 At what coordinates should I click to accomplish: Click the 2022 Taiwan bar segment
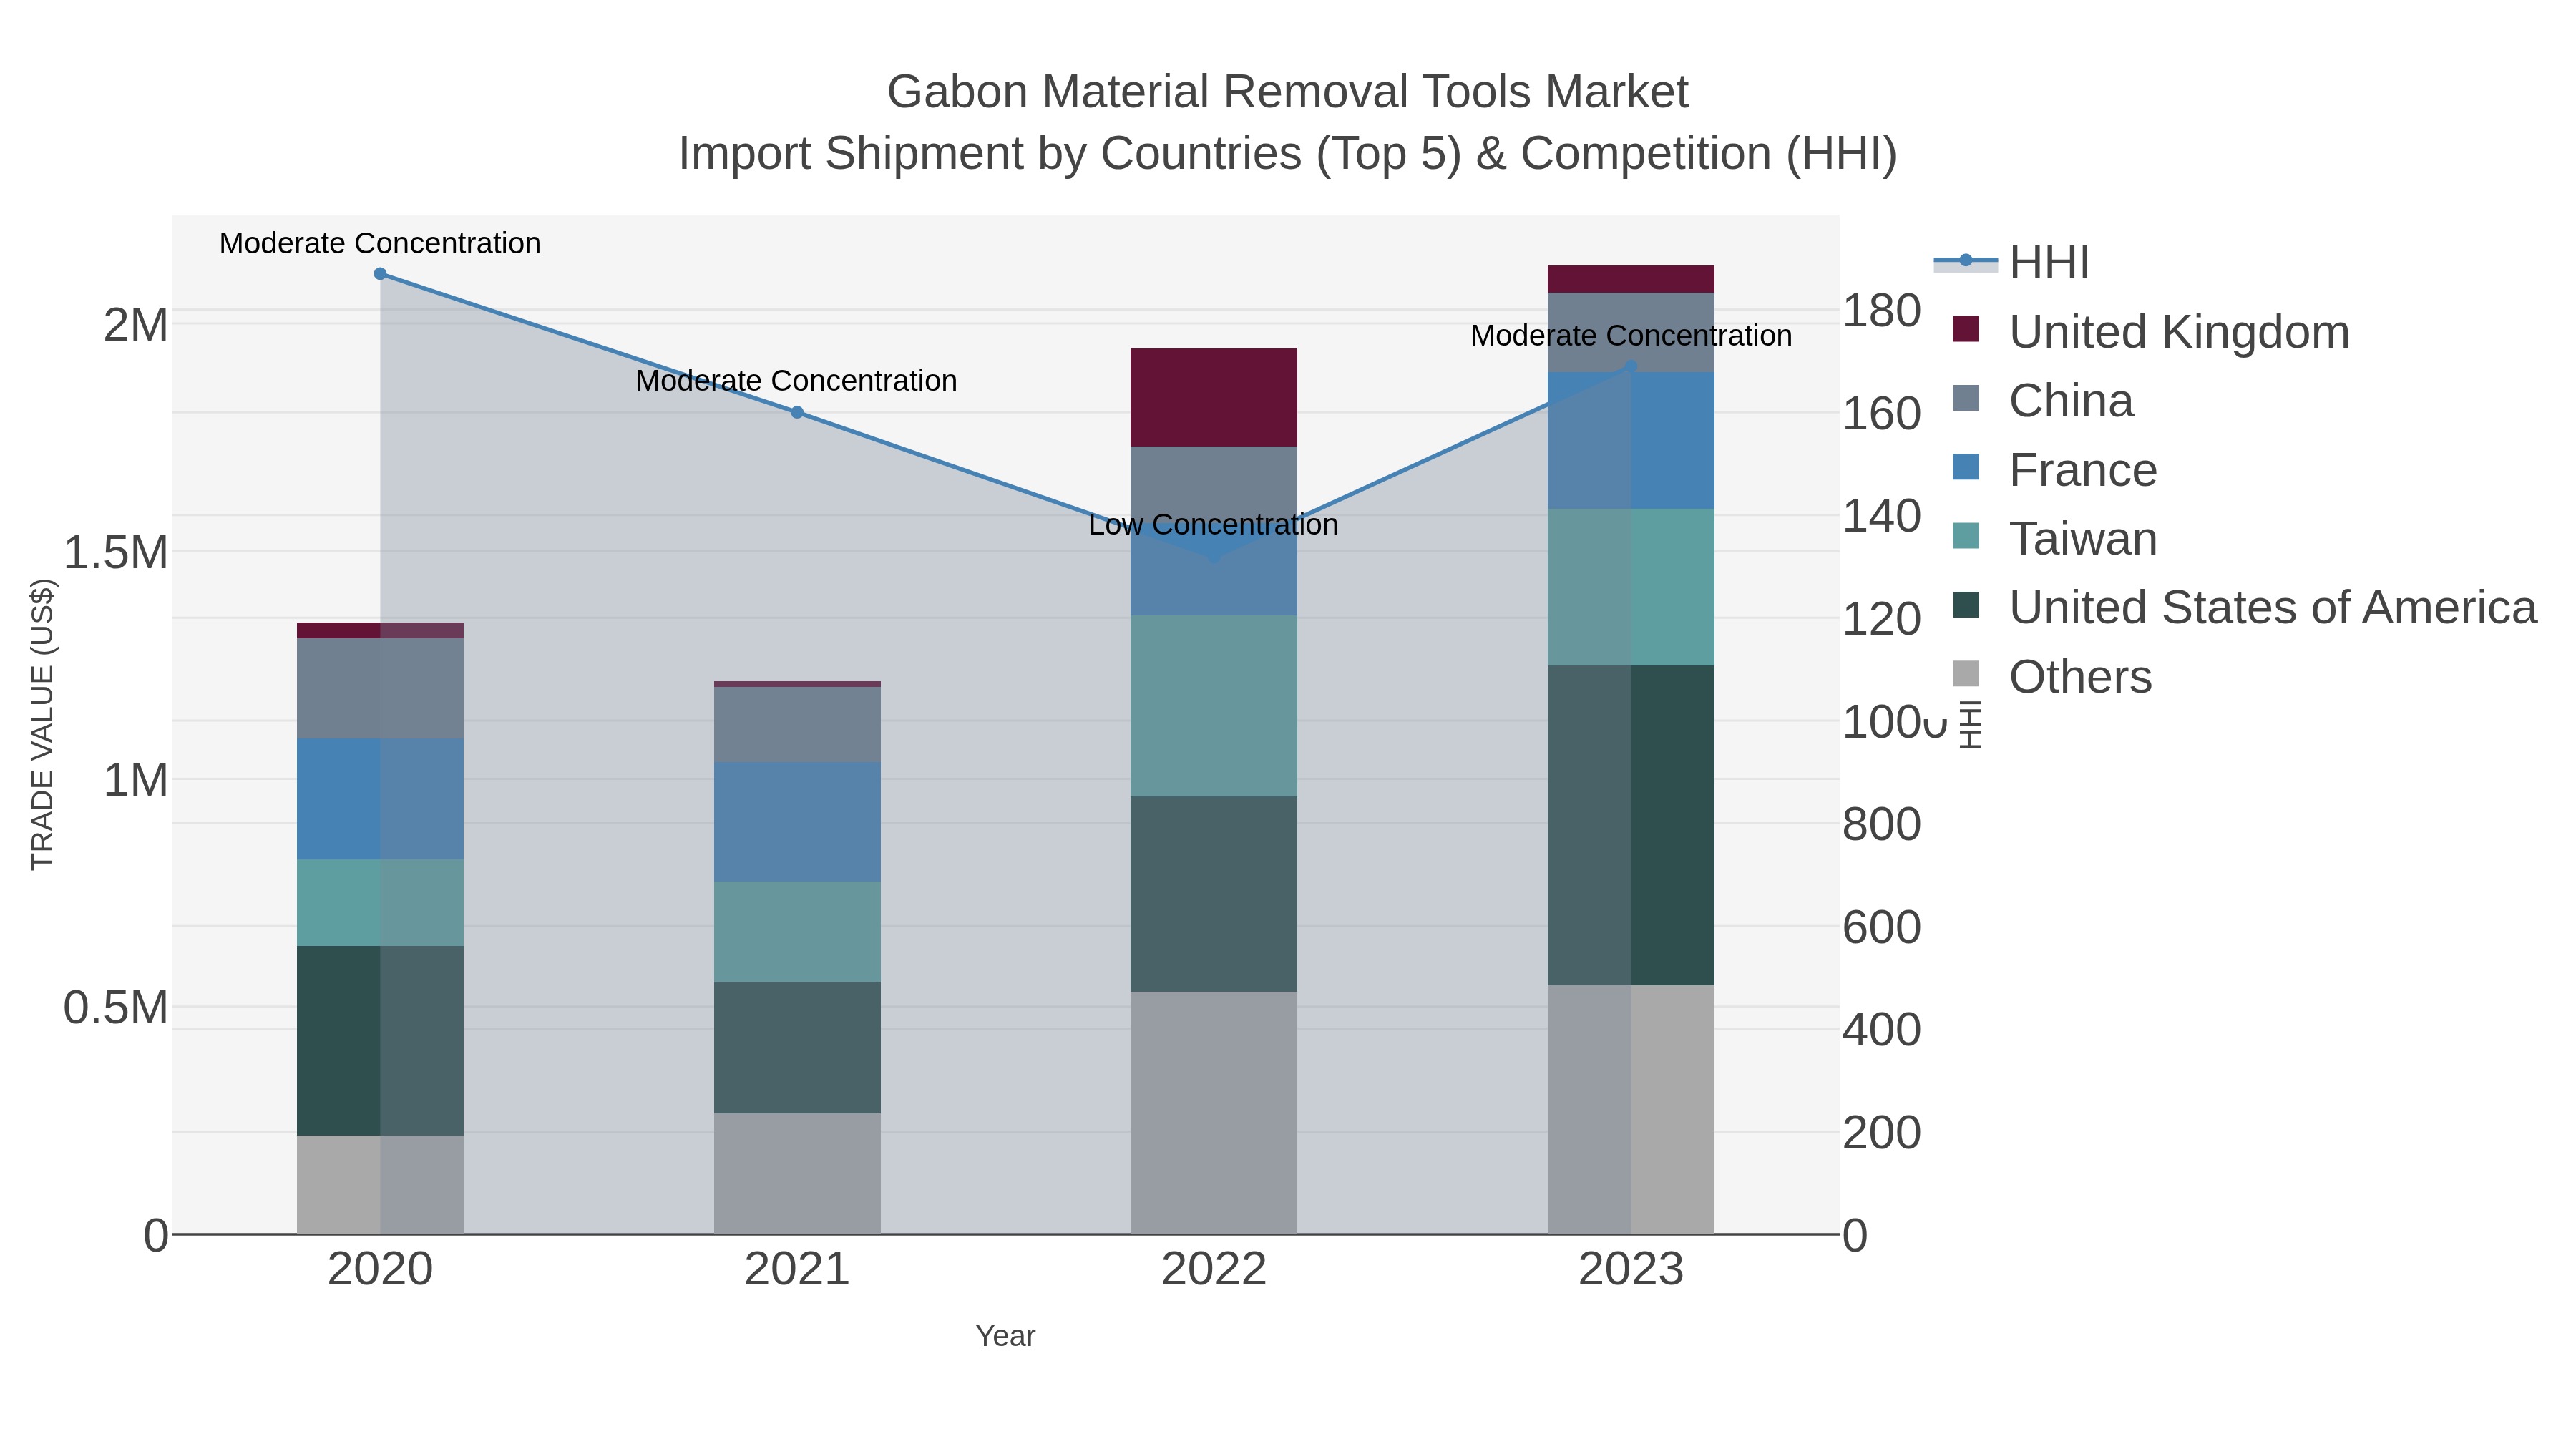[1214, 706]
